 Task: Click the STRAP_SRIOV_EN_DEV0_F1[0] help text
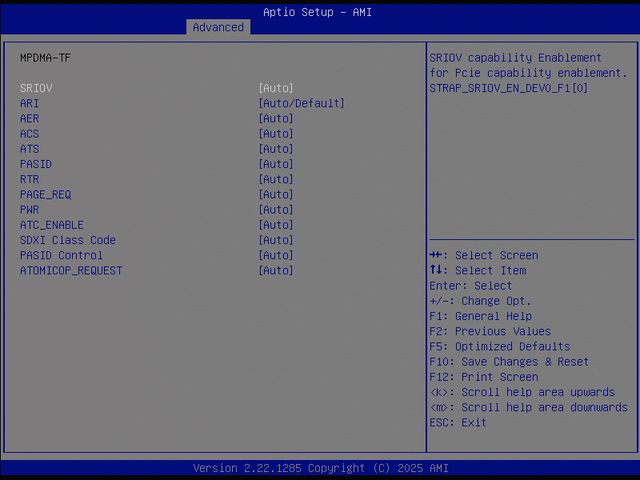point(509,88)
